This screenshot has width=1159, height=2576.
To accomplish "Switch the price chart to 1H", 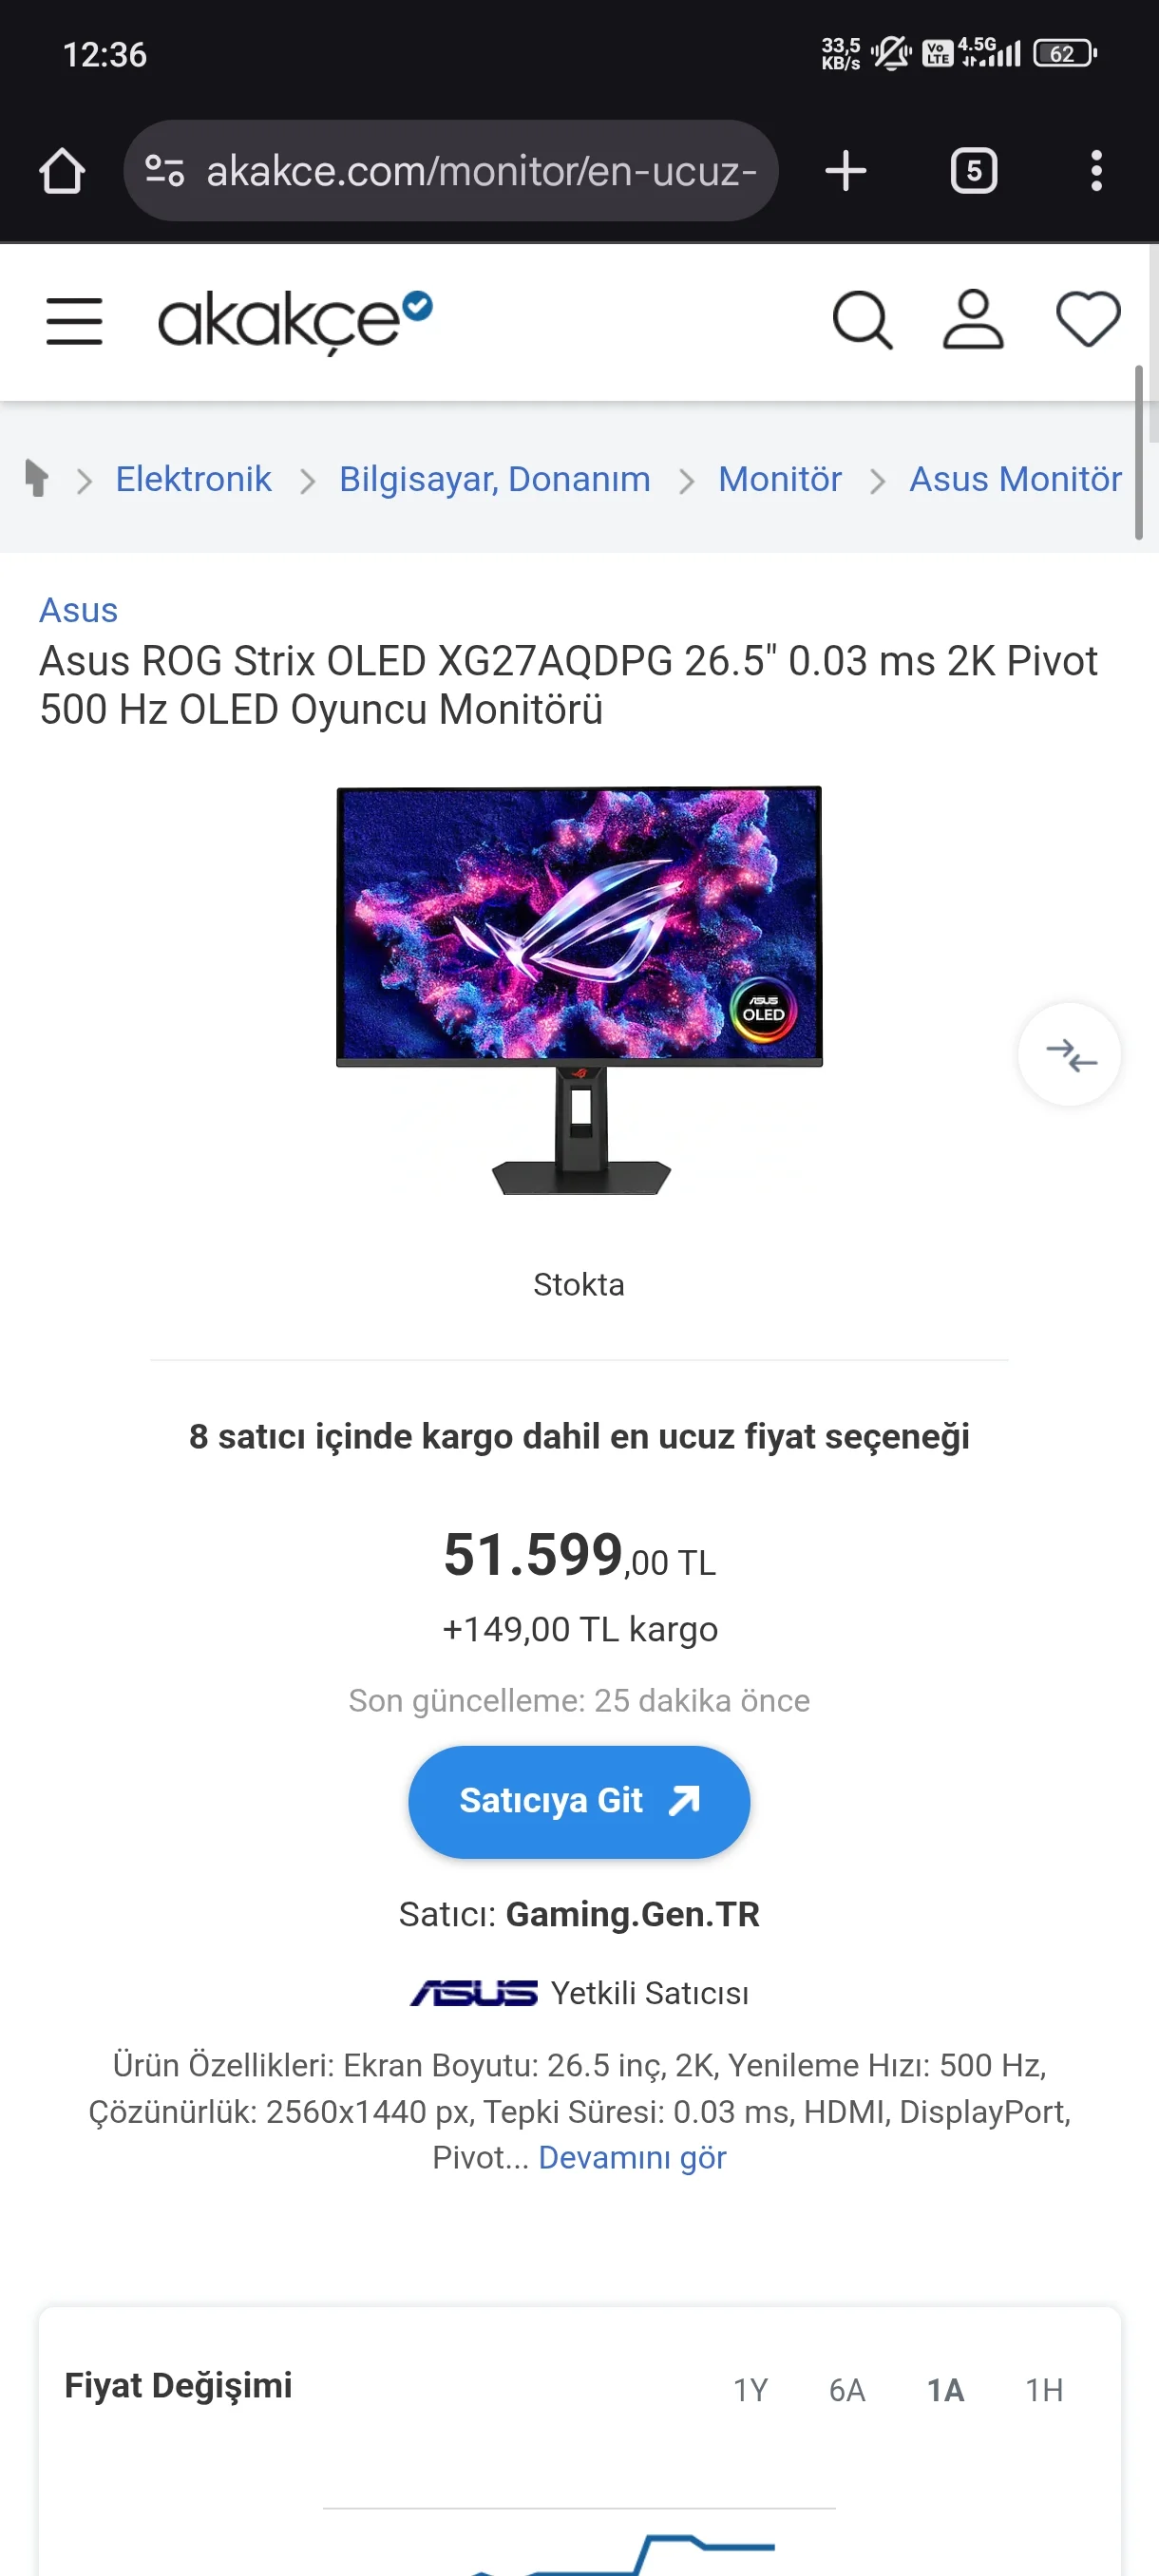I will (x=1044, y=2390).
